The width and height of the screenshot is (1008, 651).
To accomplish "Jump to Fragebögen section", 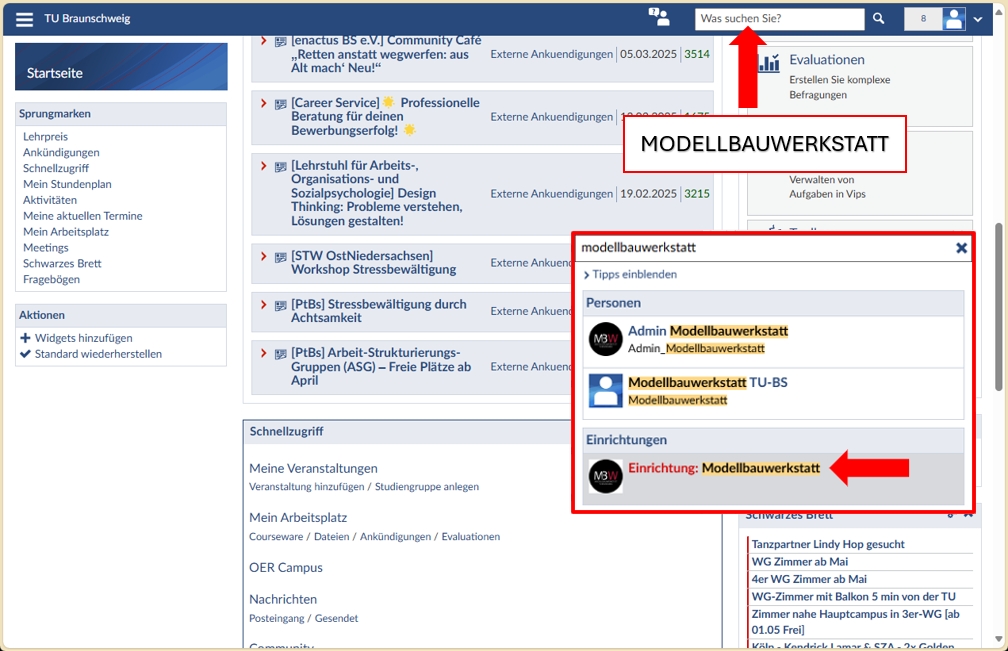I will [x=51, y=280].
